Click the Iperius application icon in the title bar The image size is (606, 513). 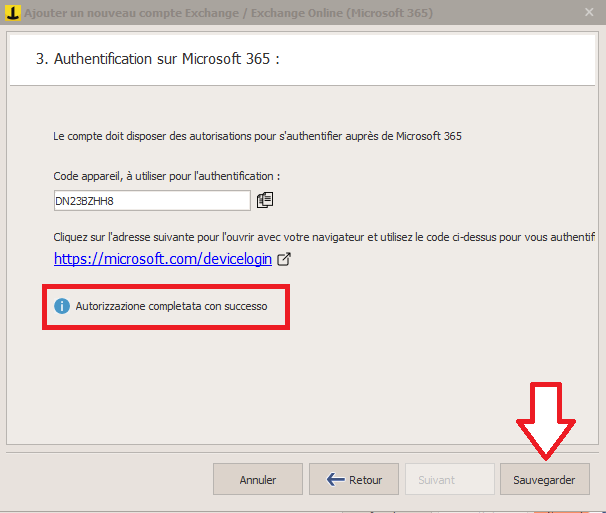point(12,13)
